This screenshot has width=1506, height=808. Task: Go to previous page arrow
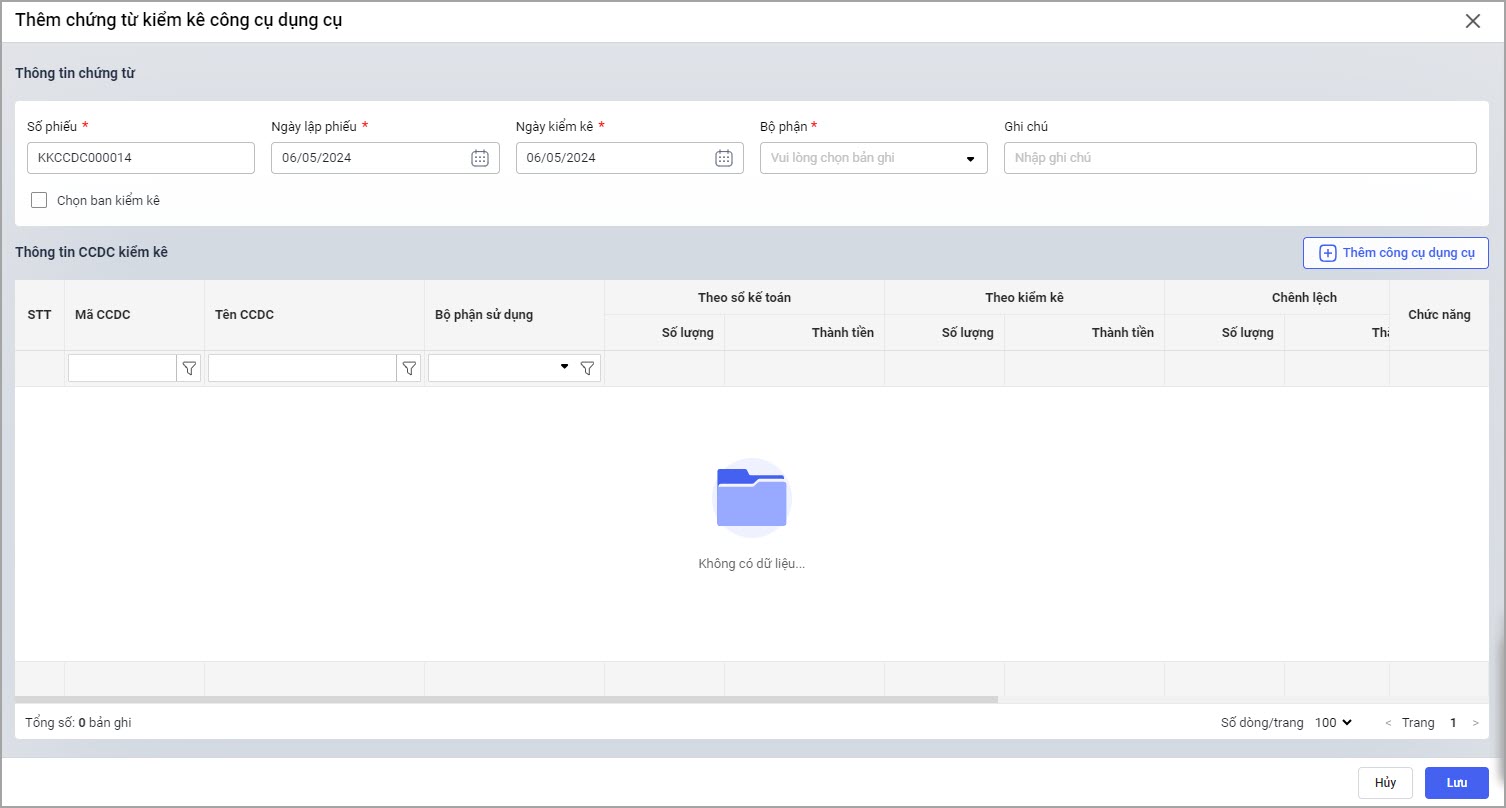[1388, 723]
